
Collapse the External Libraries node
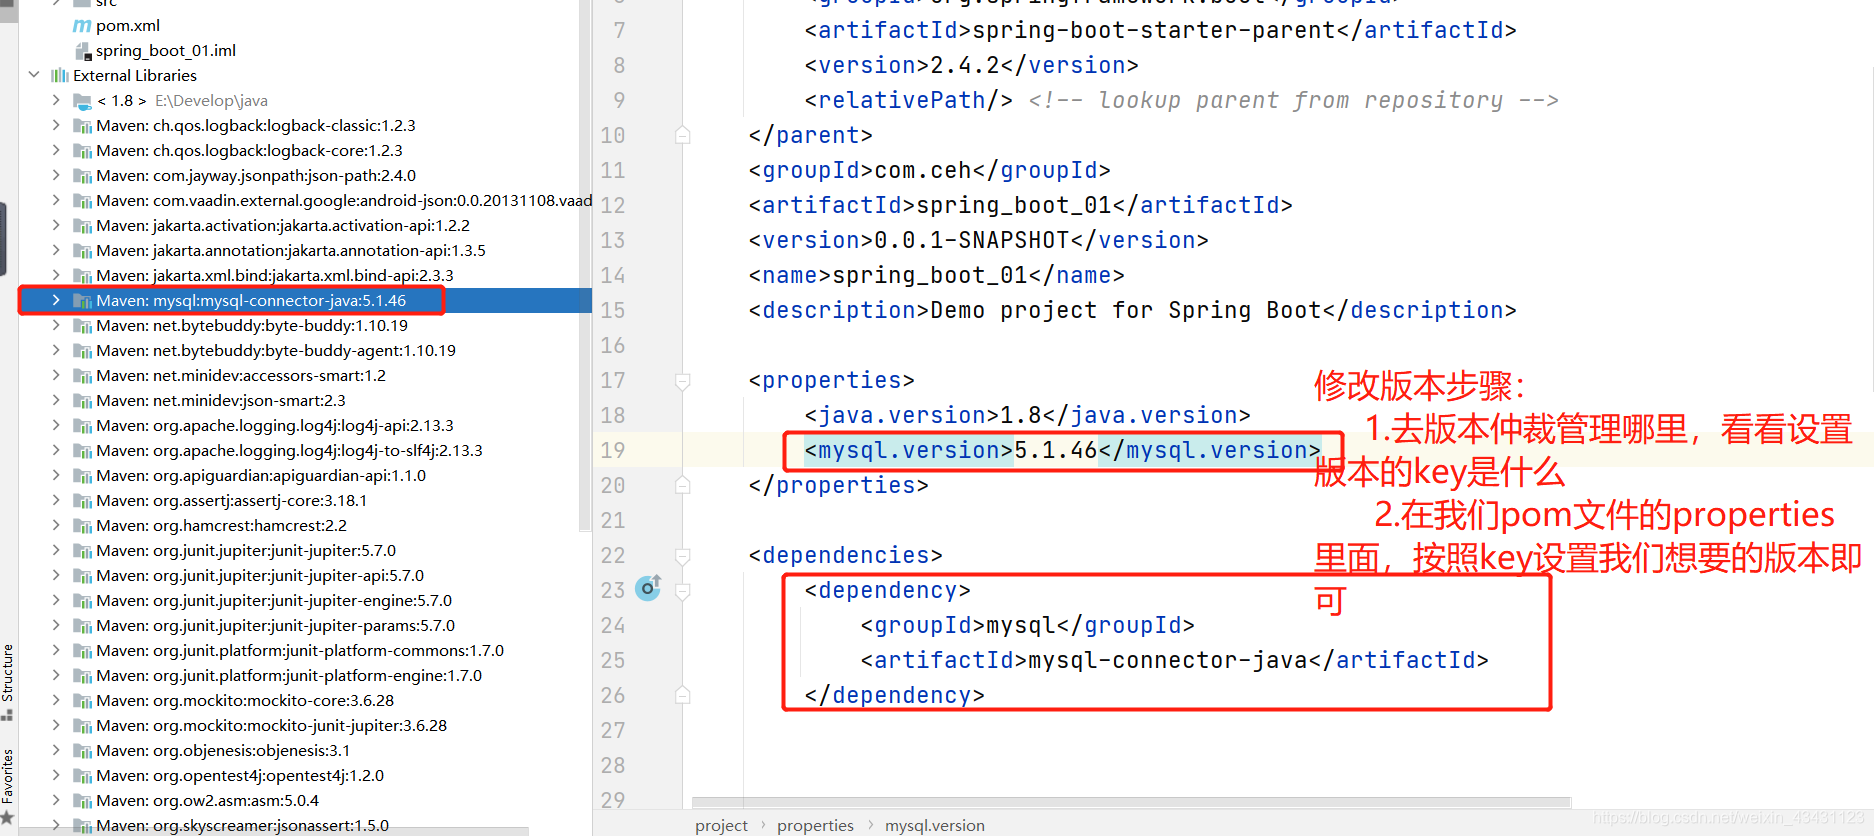coord(34,75)
